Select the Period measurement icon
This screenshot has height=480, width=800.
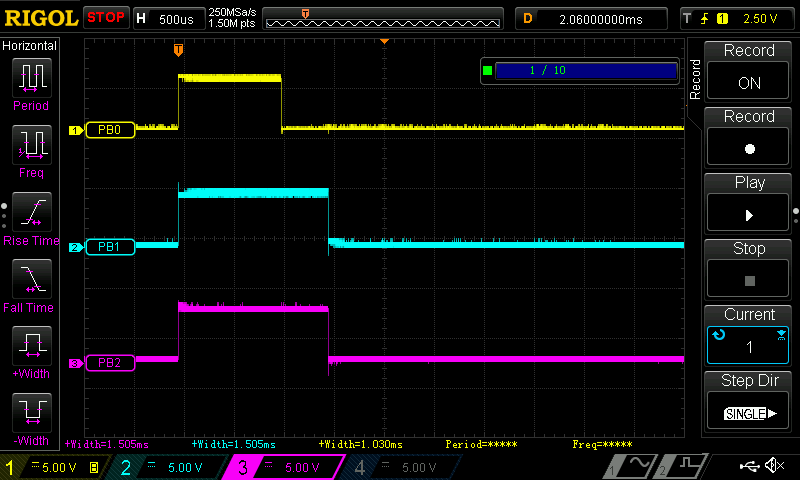click(x=32, y=78)
